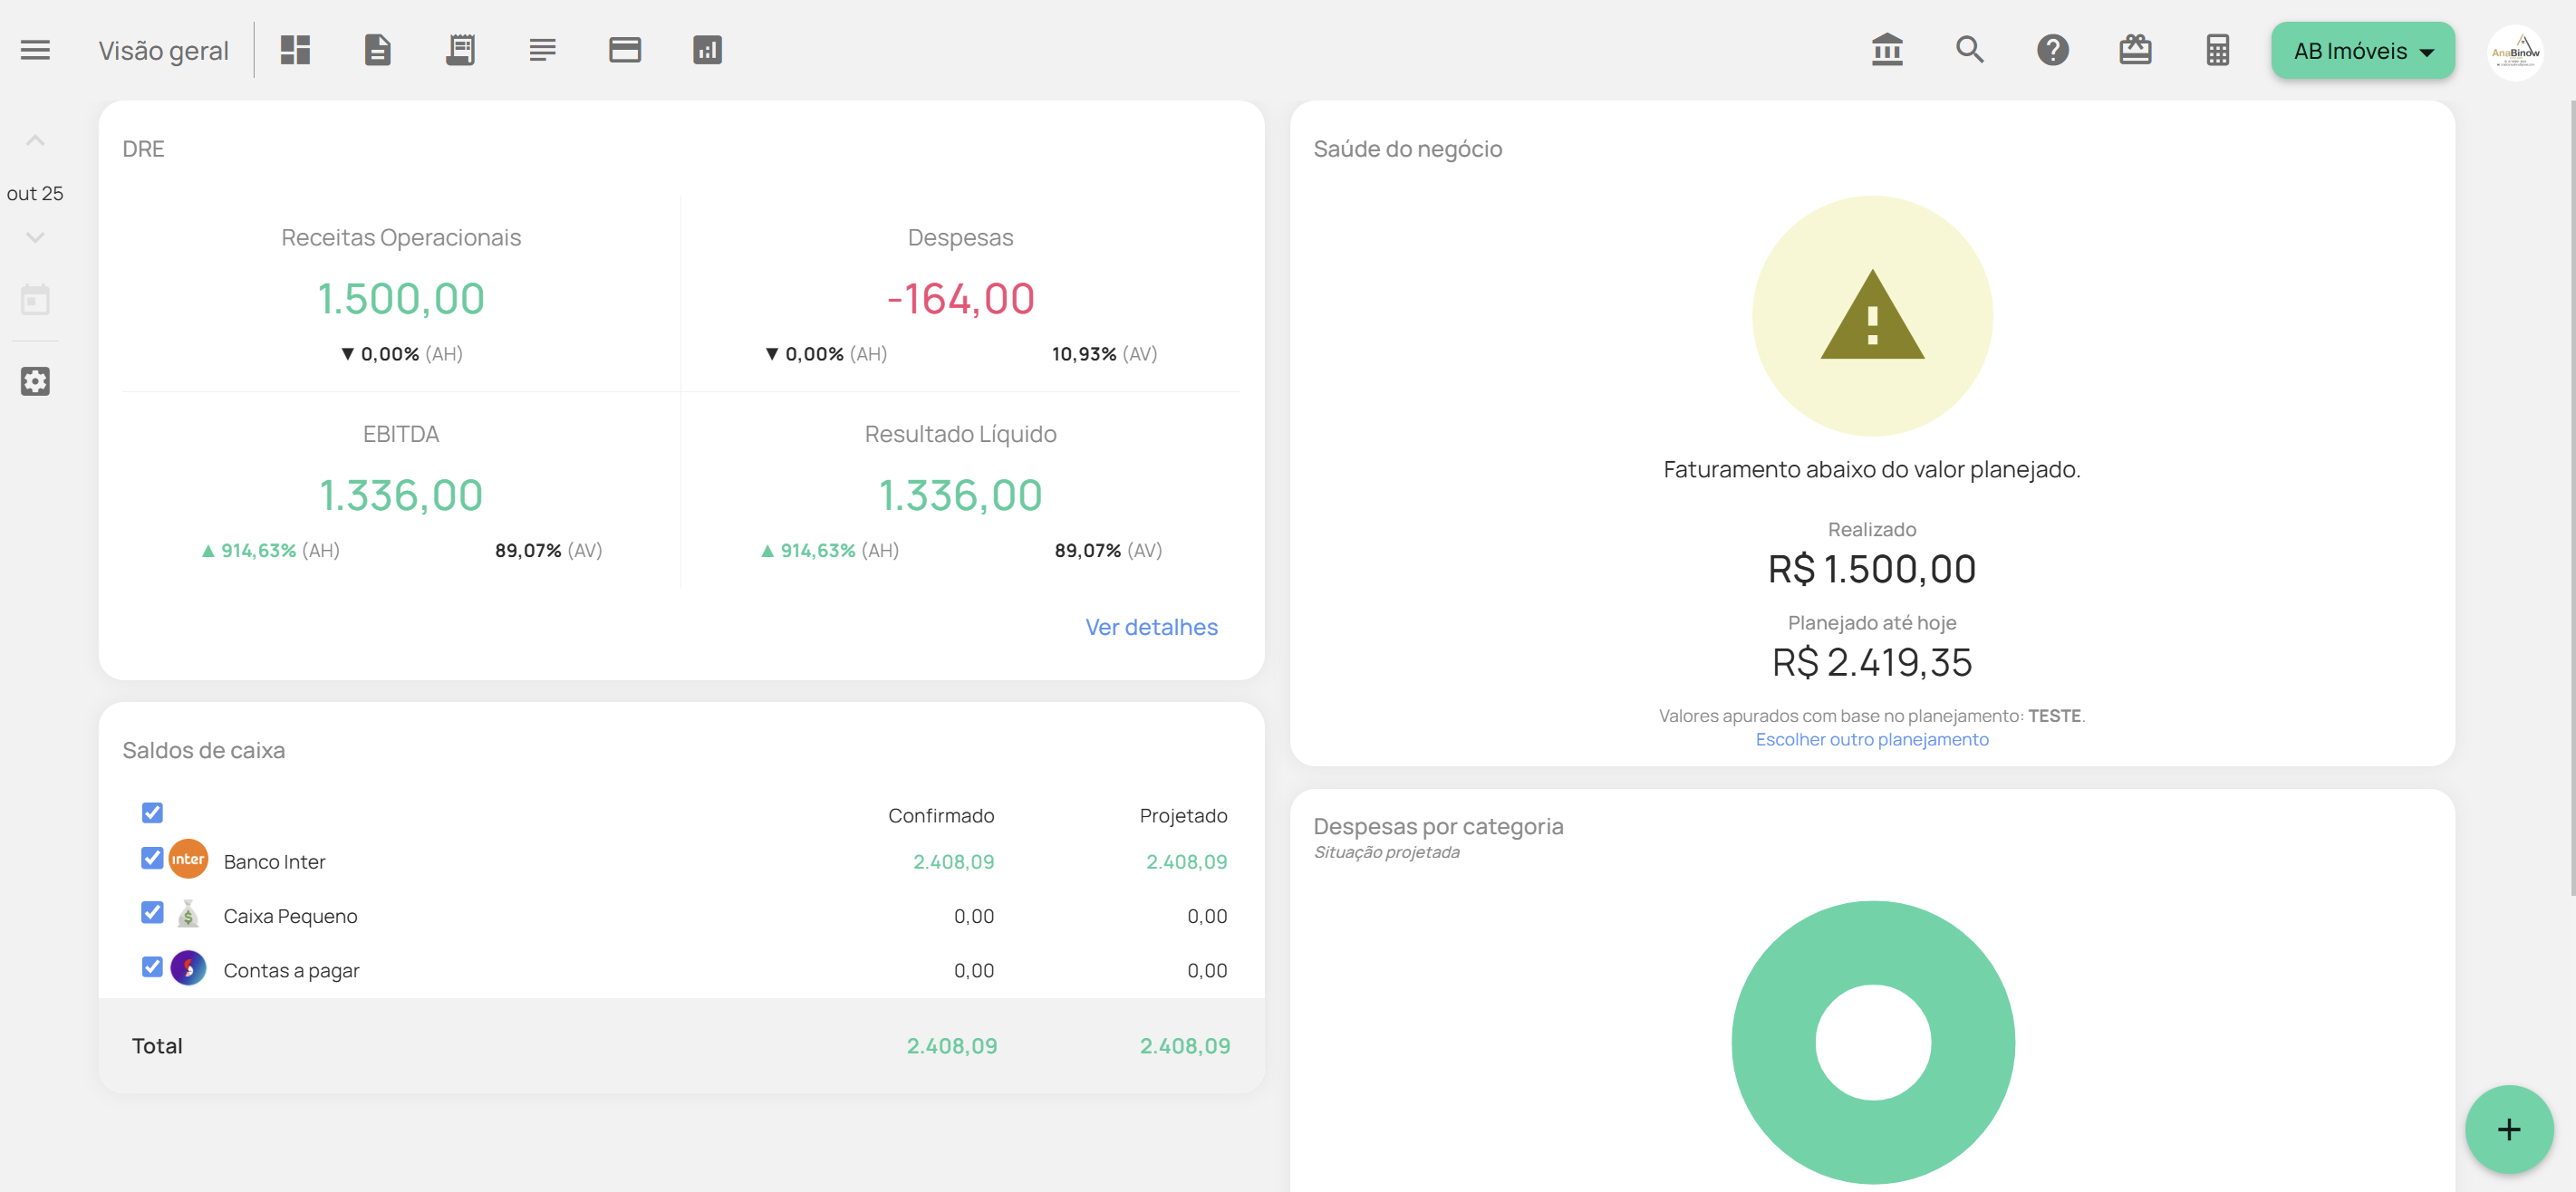Image resolution: width=2576 pixels, height=1192 pixels.
Task: Toggle the Contas a pagar checkbox
Action: tap(152, 967)
